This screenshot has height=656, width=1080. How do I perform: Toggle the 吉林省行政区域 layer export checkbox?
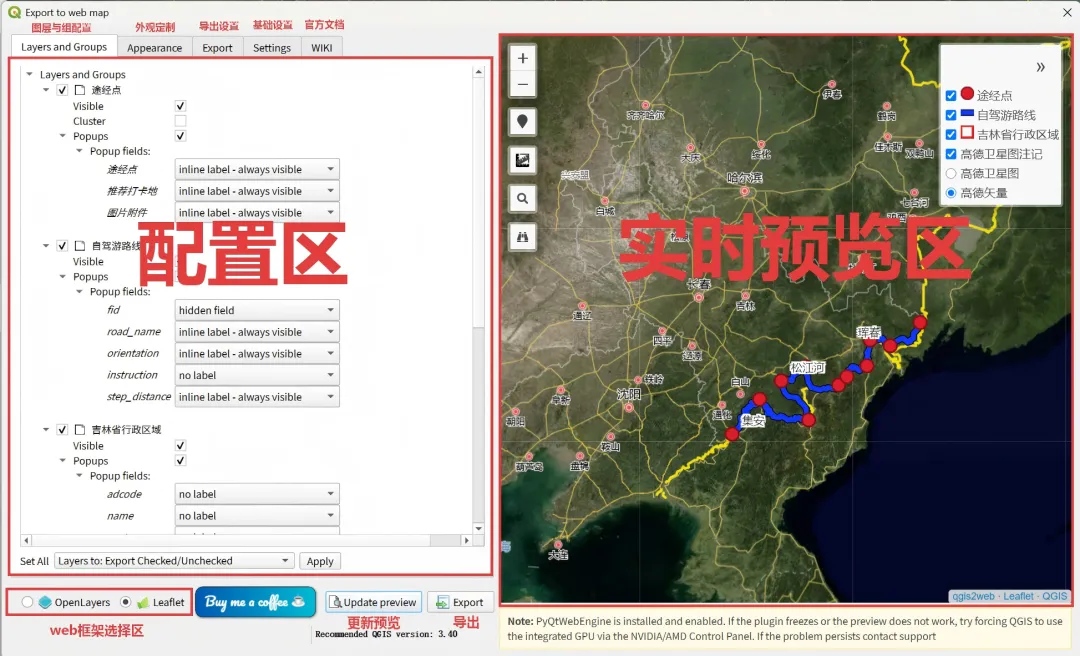[62, 430]
